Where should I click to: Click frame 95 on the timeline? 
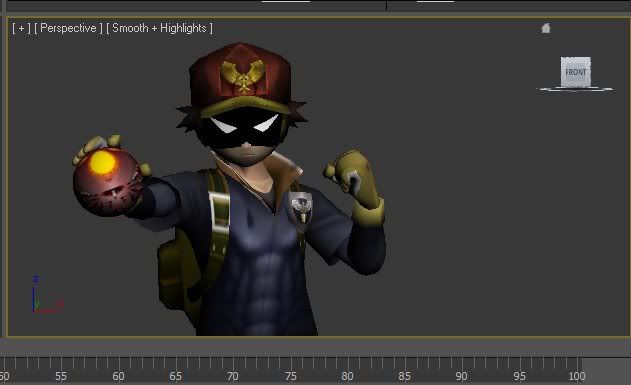pyautogui.click(x=519, y=377)
